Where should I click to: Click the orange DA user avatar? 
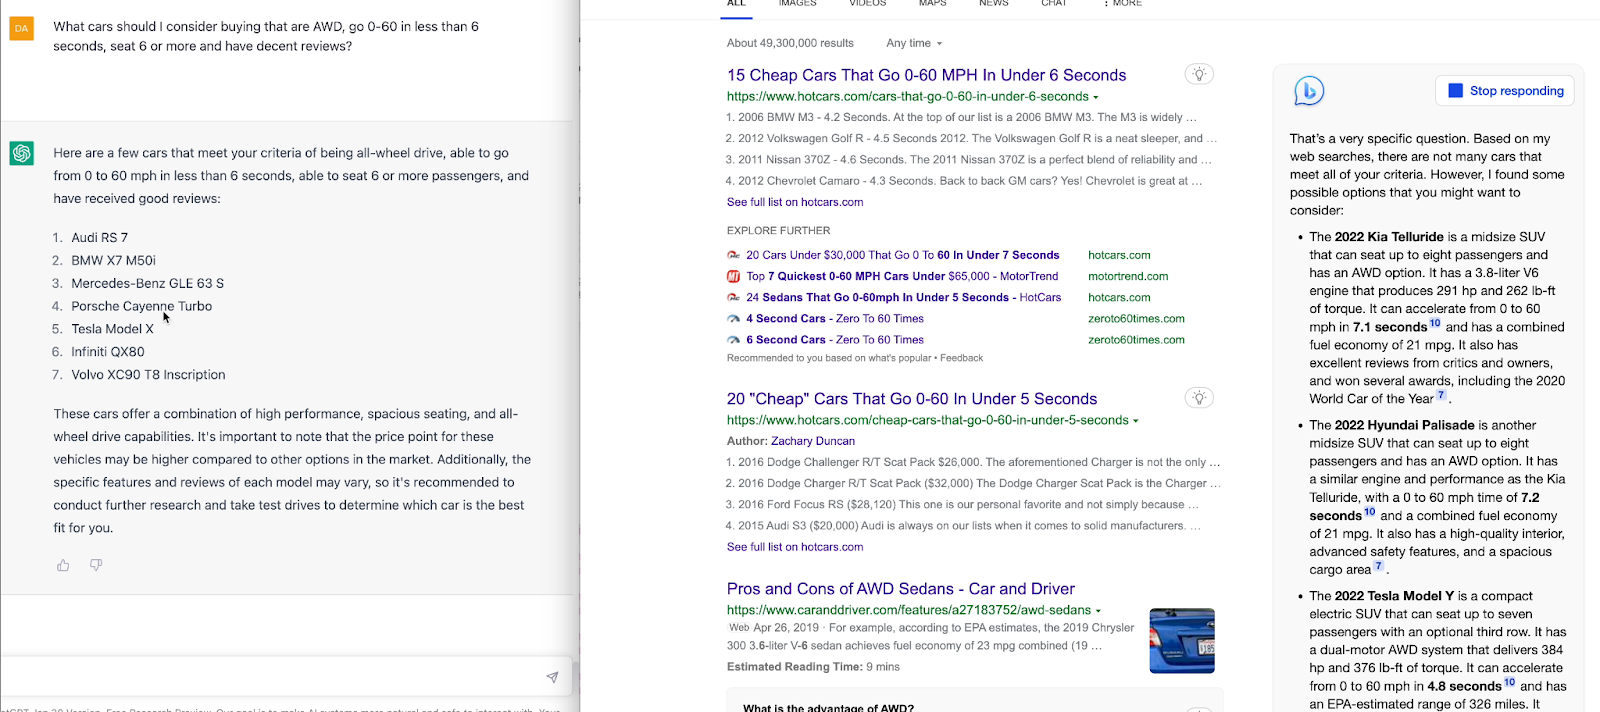21,28
